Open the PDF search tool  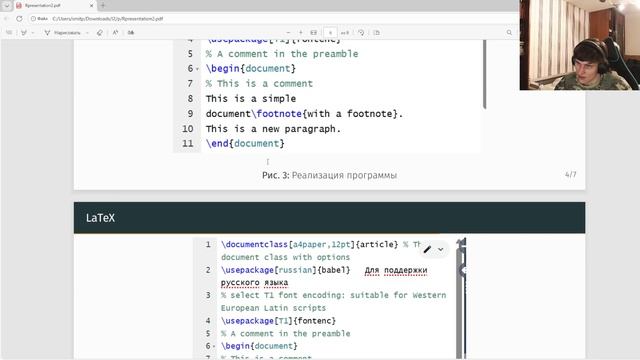[509, 33]
